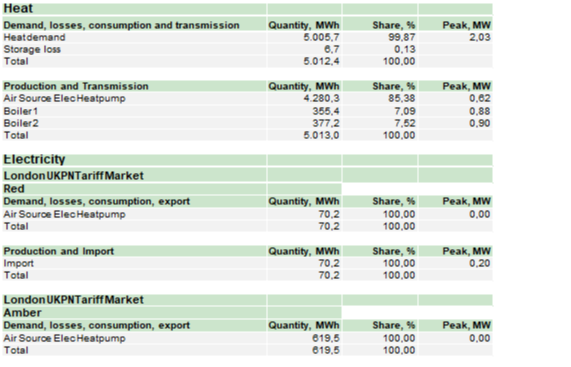Select heat pump peak 0,62
Screen dimensions: 571x367
pos(480,98)
